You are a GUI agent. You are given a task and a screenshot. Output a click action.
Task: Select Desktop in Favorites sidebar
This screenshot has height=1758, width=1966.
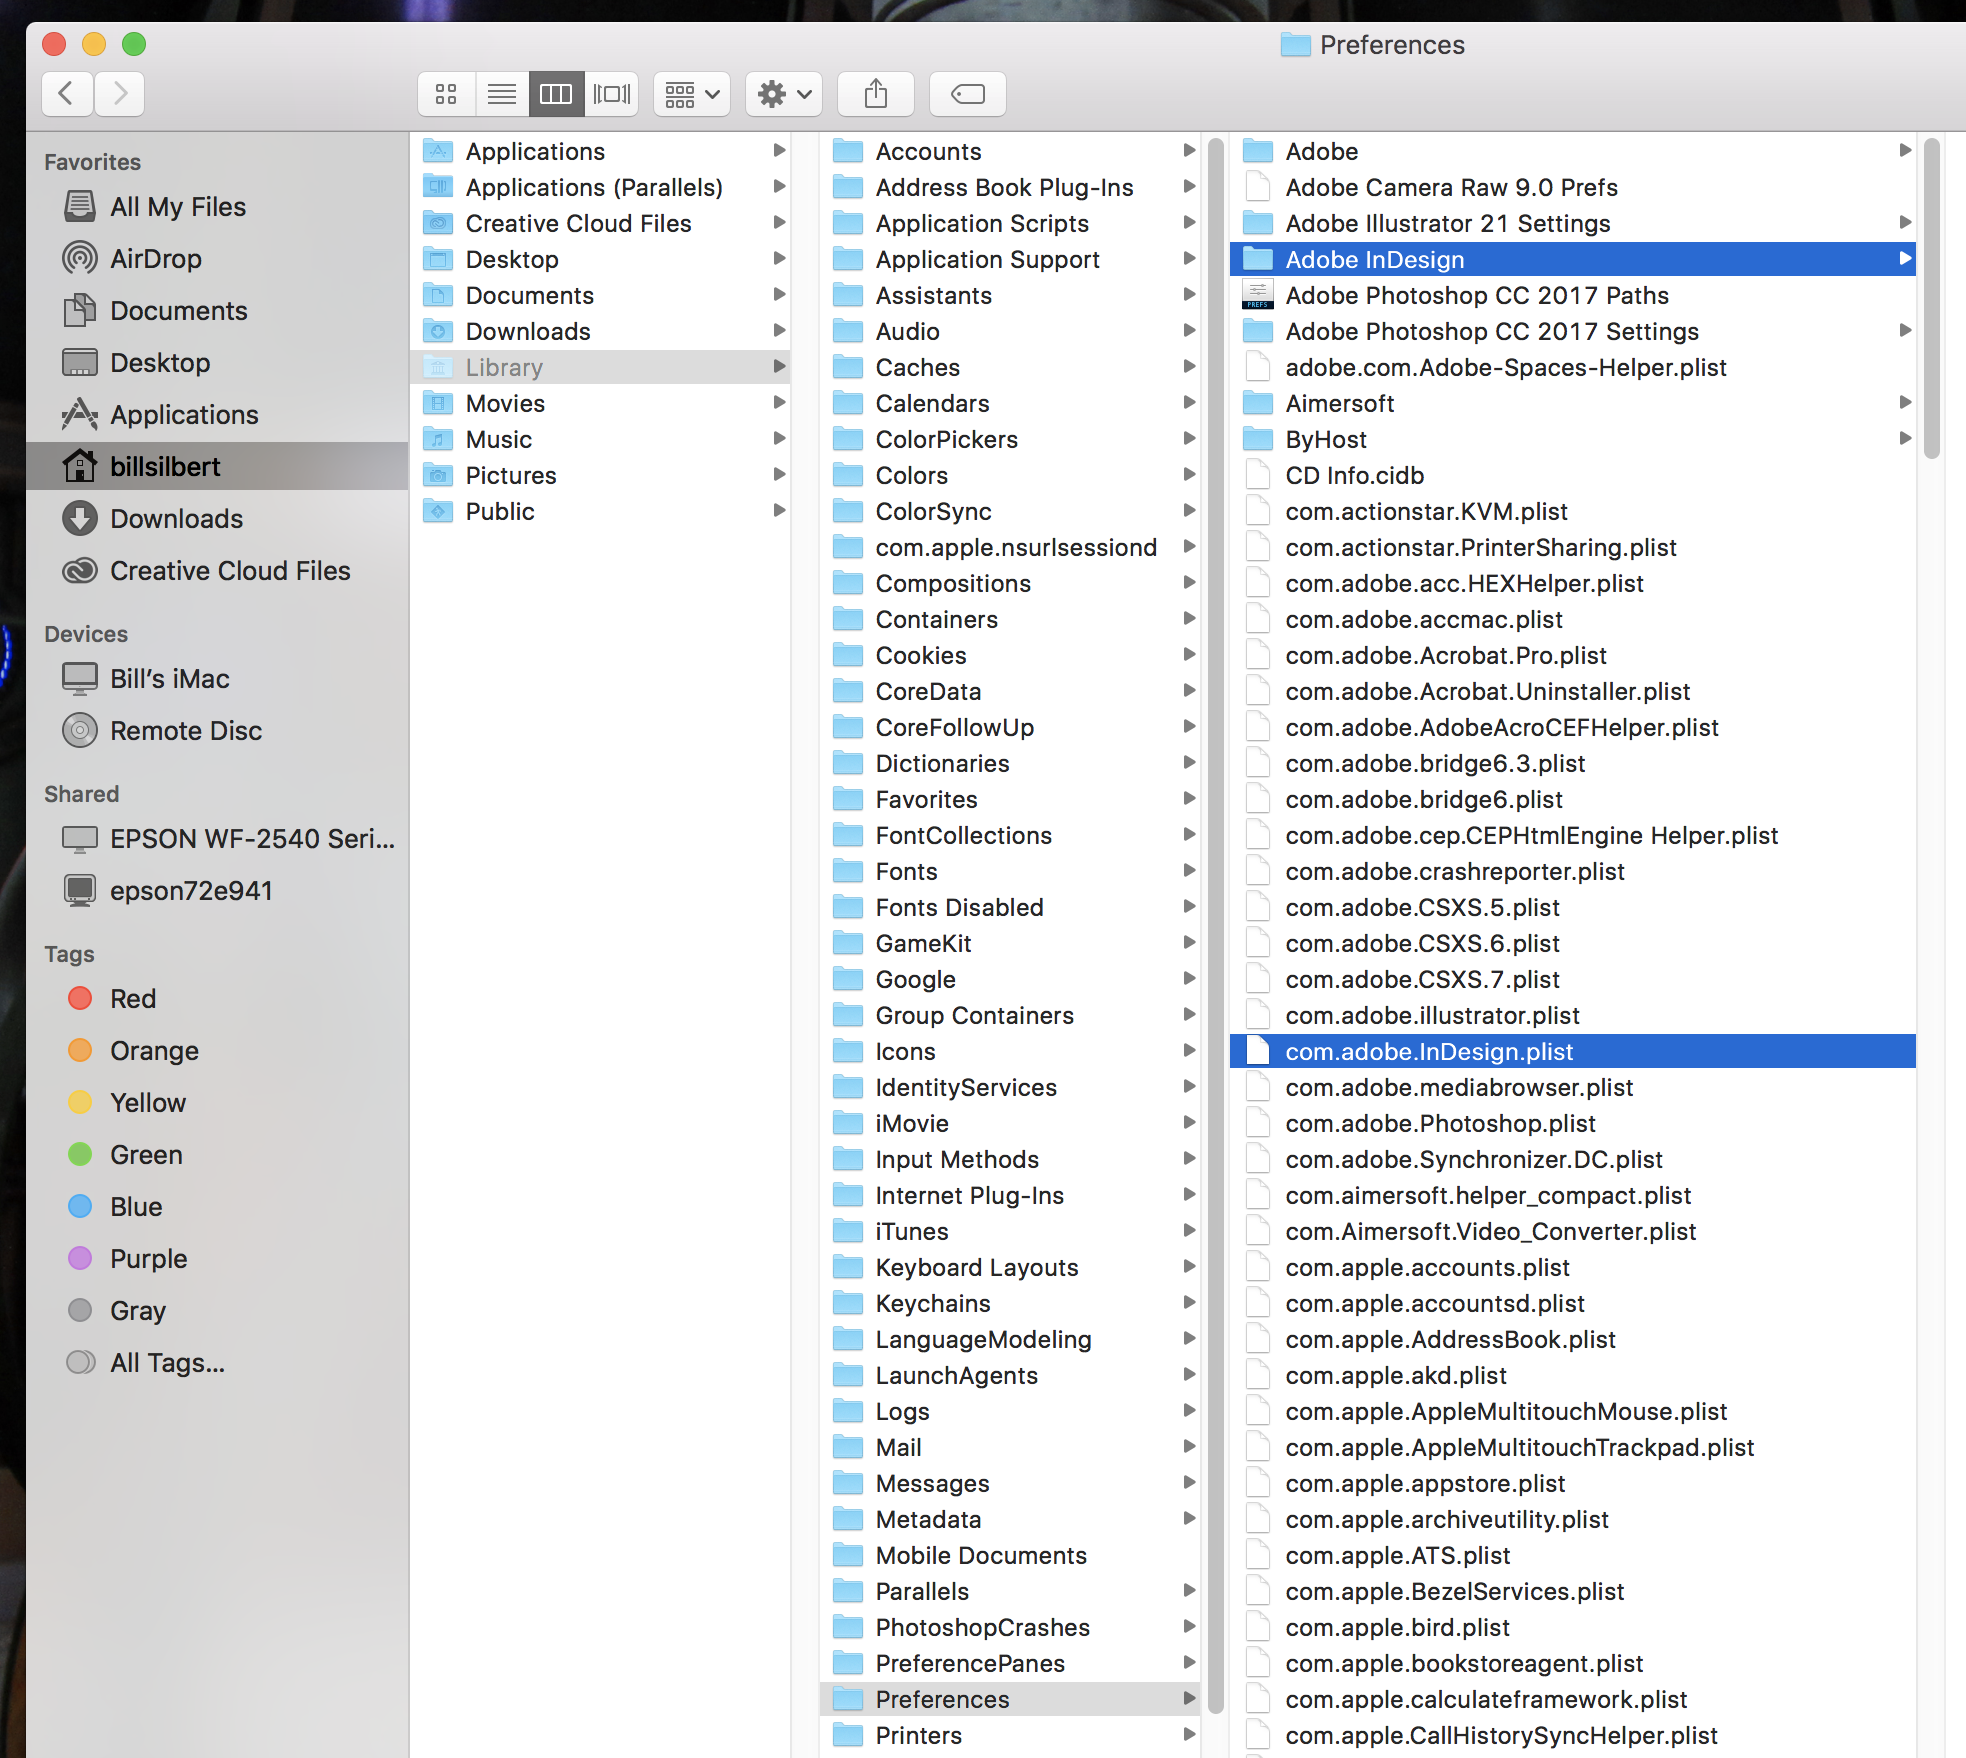pos(217,363)
